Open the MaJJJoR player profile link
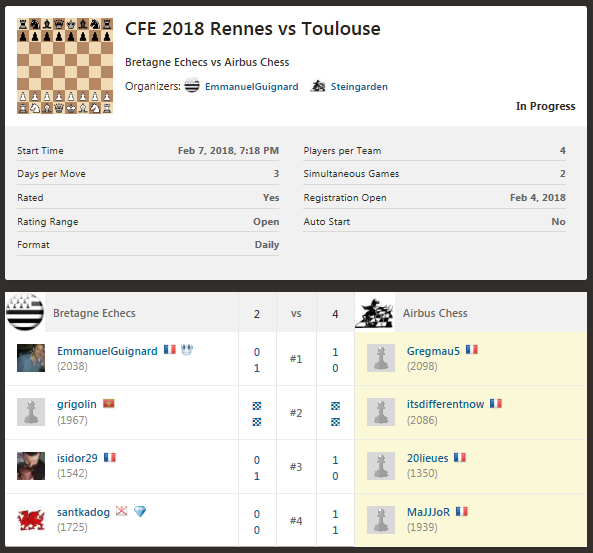Viewport: 593px width, 553px height. coord(428,512)
